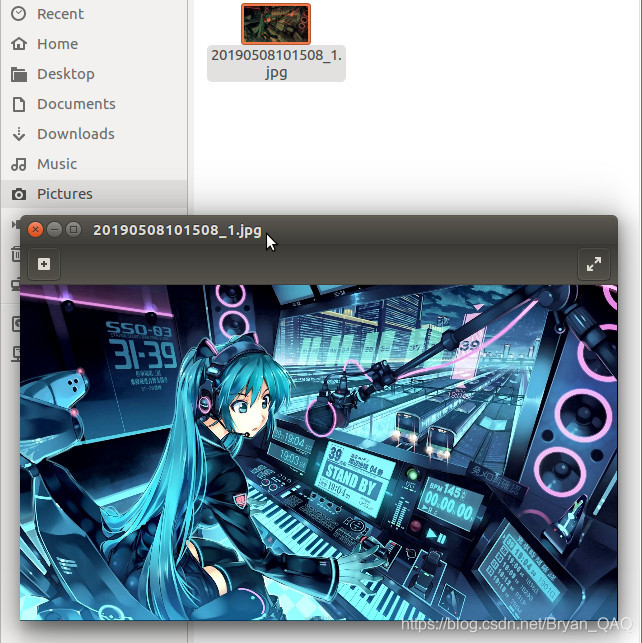Go to Home in the sidebar
Image resolution: width=642 pixels, height=643 pixels.
point(93,44)
